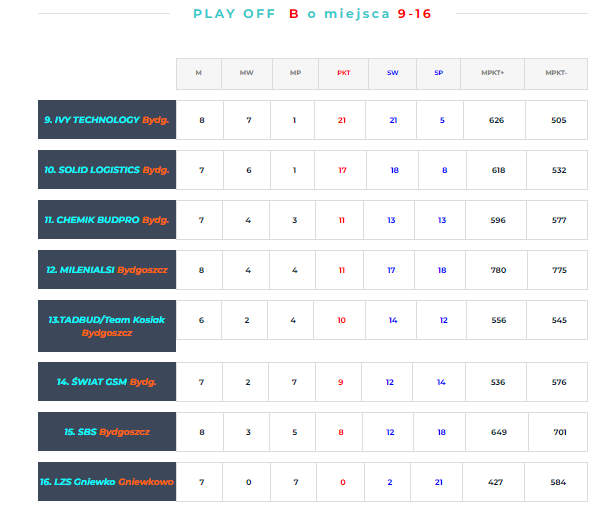Click the M column header

coord(199,74)
